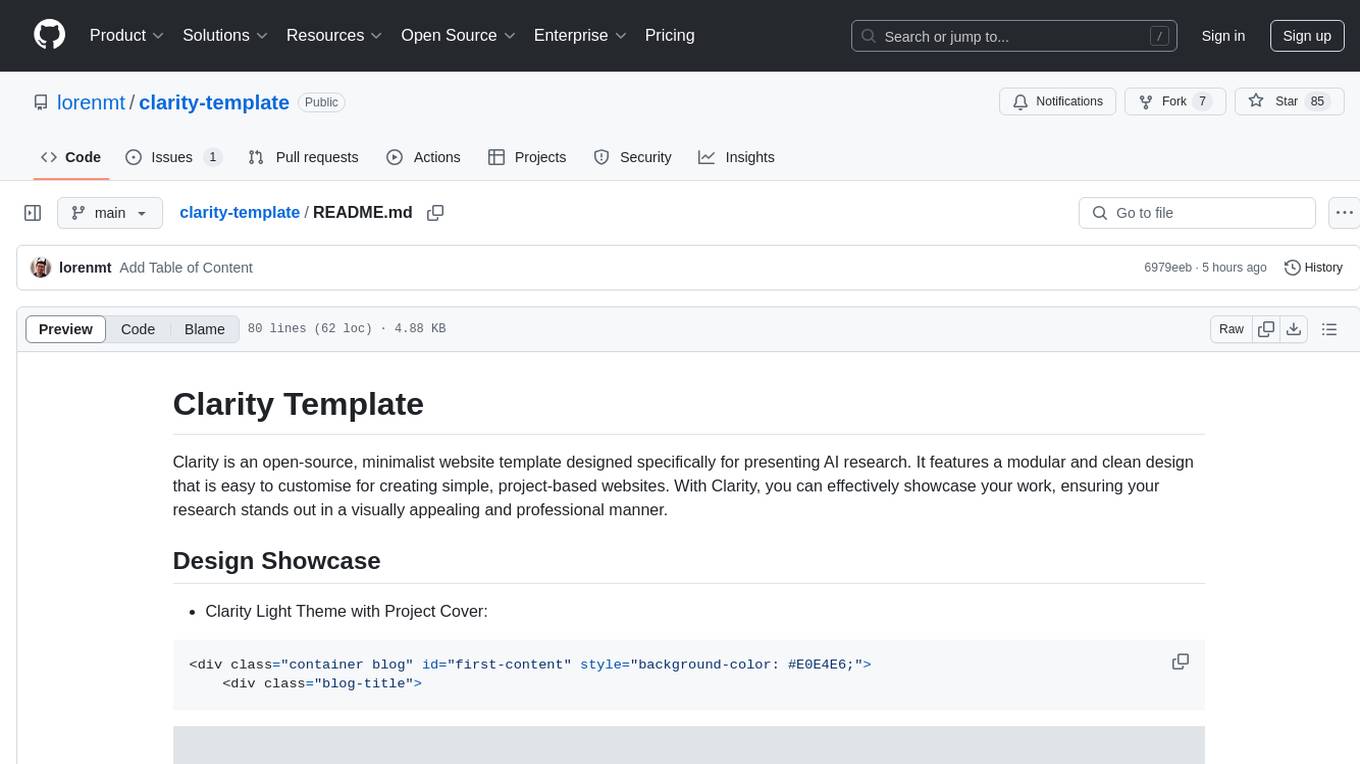Screen dimensions: 1360x764
Task: Click the Notifications bell button
Action: (x=1057, y=101)
